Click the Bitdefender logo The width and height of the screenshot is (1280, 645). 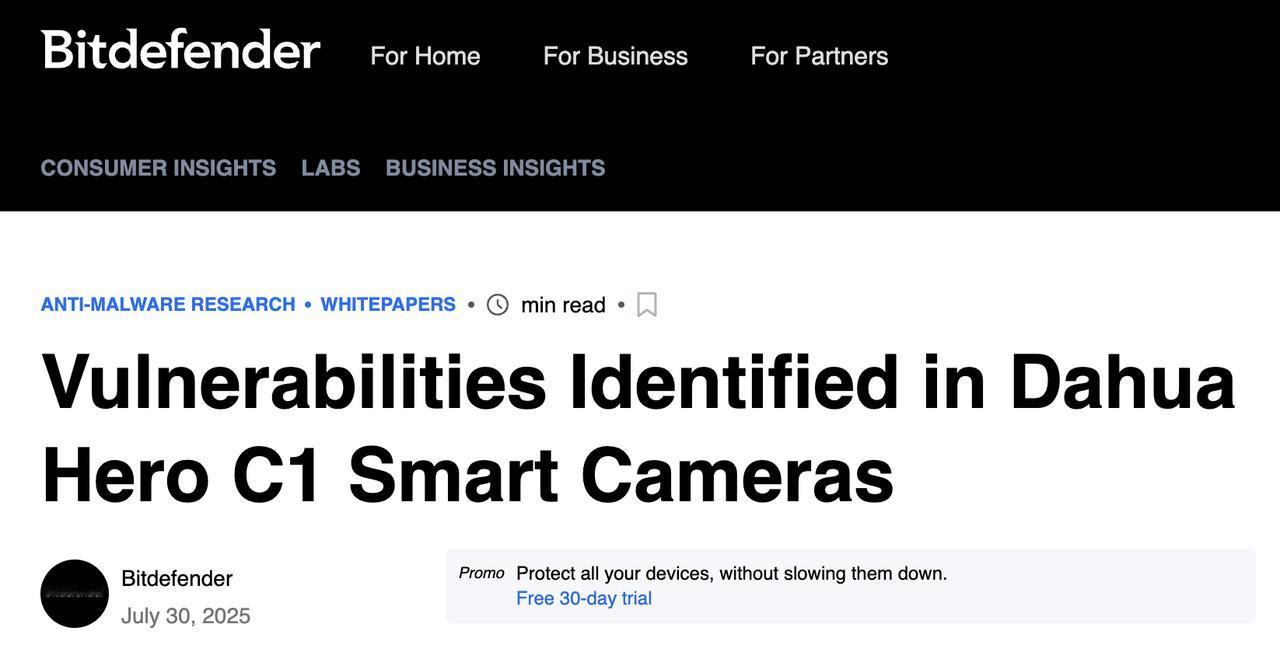click(x=181, y=49)
